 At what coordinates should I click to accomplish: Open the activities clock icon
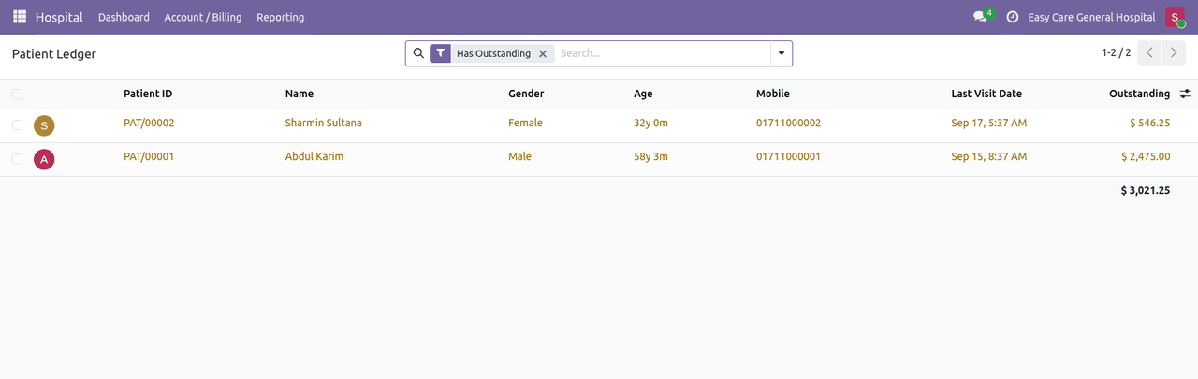1012,17
